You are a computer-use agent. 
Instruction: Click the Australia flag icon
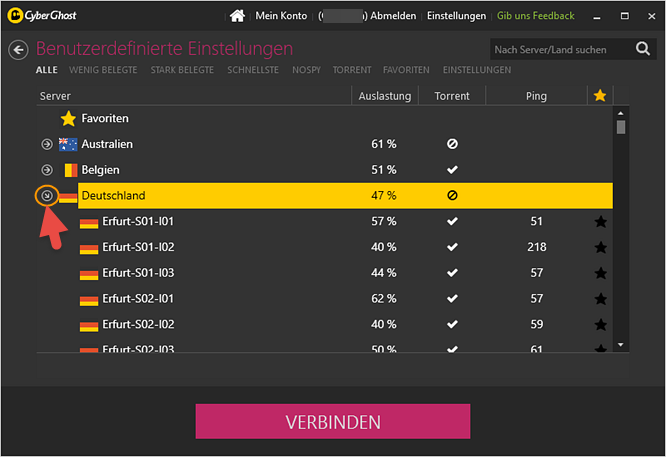point(68,144)
